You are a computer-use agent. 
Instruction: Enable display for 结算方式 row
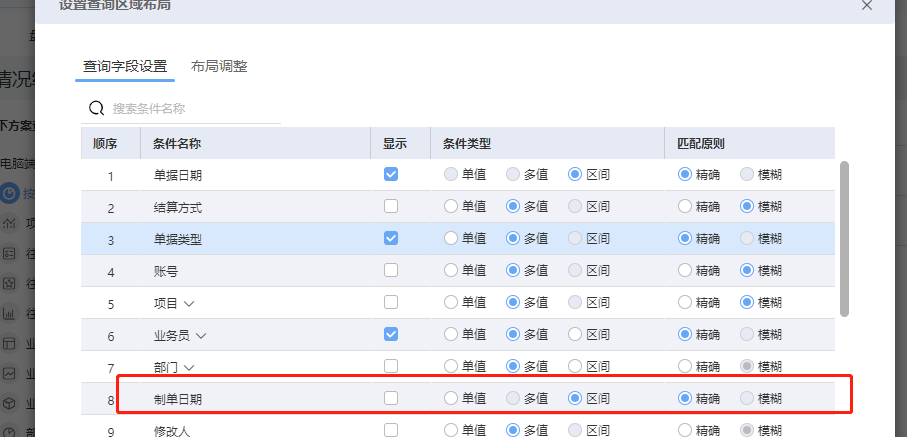[391, 206]
